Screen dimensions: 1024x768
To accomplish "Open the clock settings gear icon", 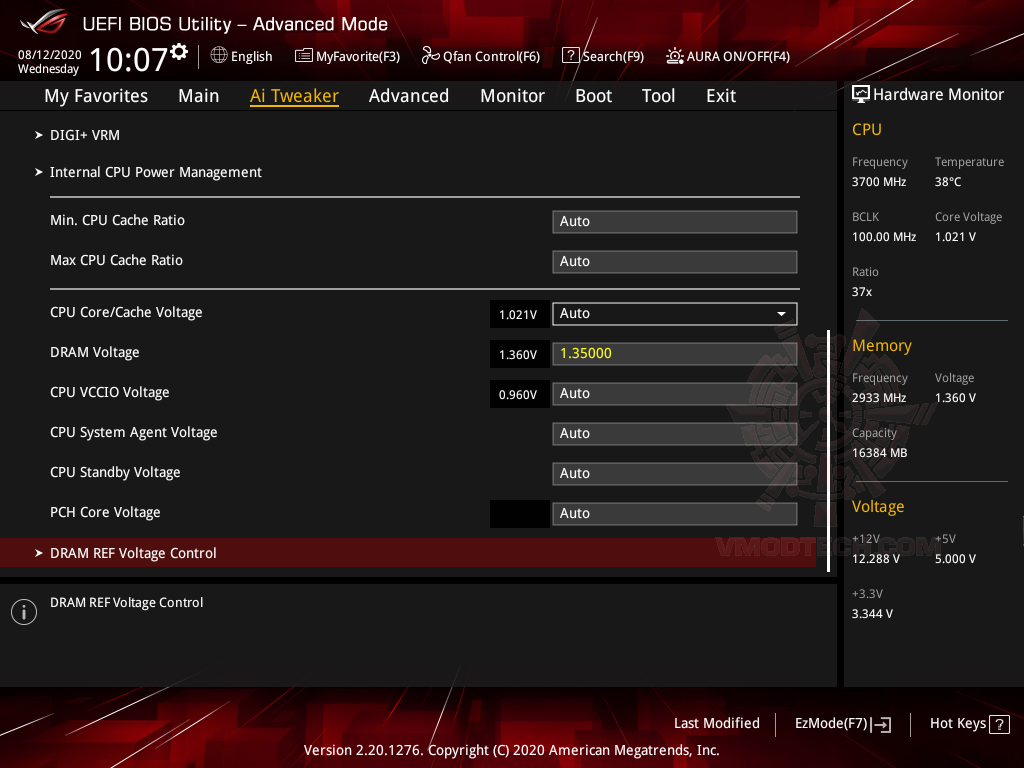I will click(178, 52).
